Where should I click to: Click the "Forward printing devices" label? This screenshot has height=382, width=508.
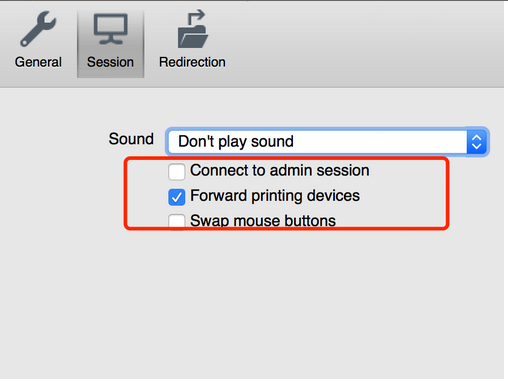click(275, 196)
